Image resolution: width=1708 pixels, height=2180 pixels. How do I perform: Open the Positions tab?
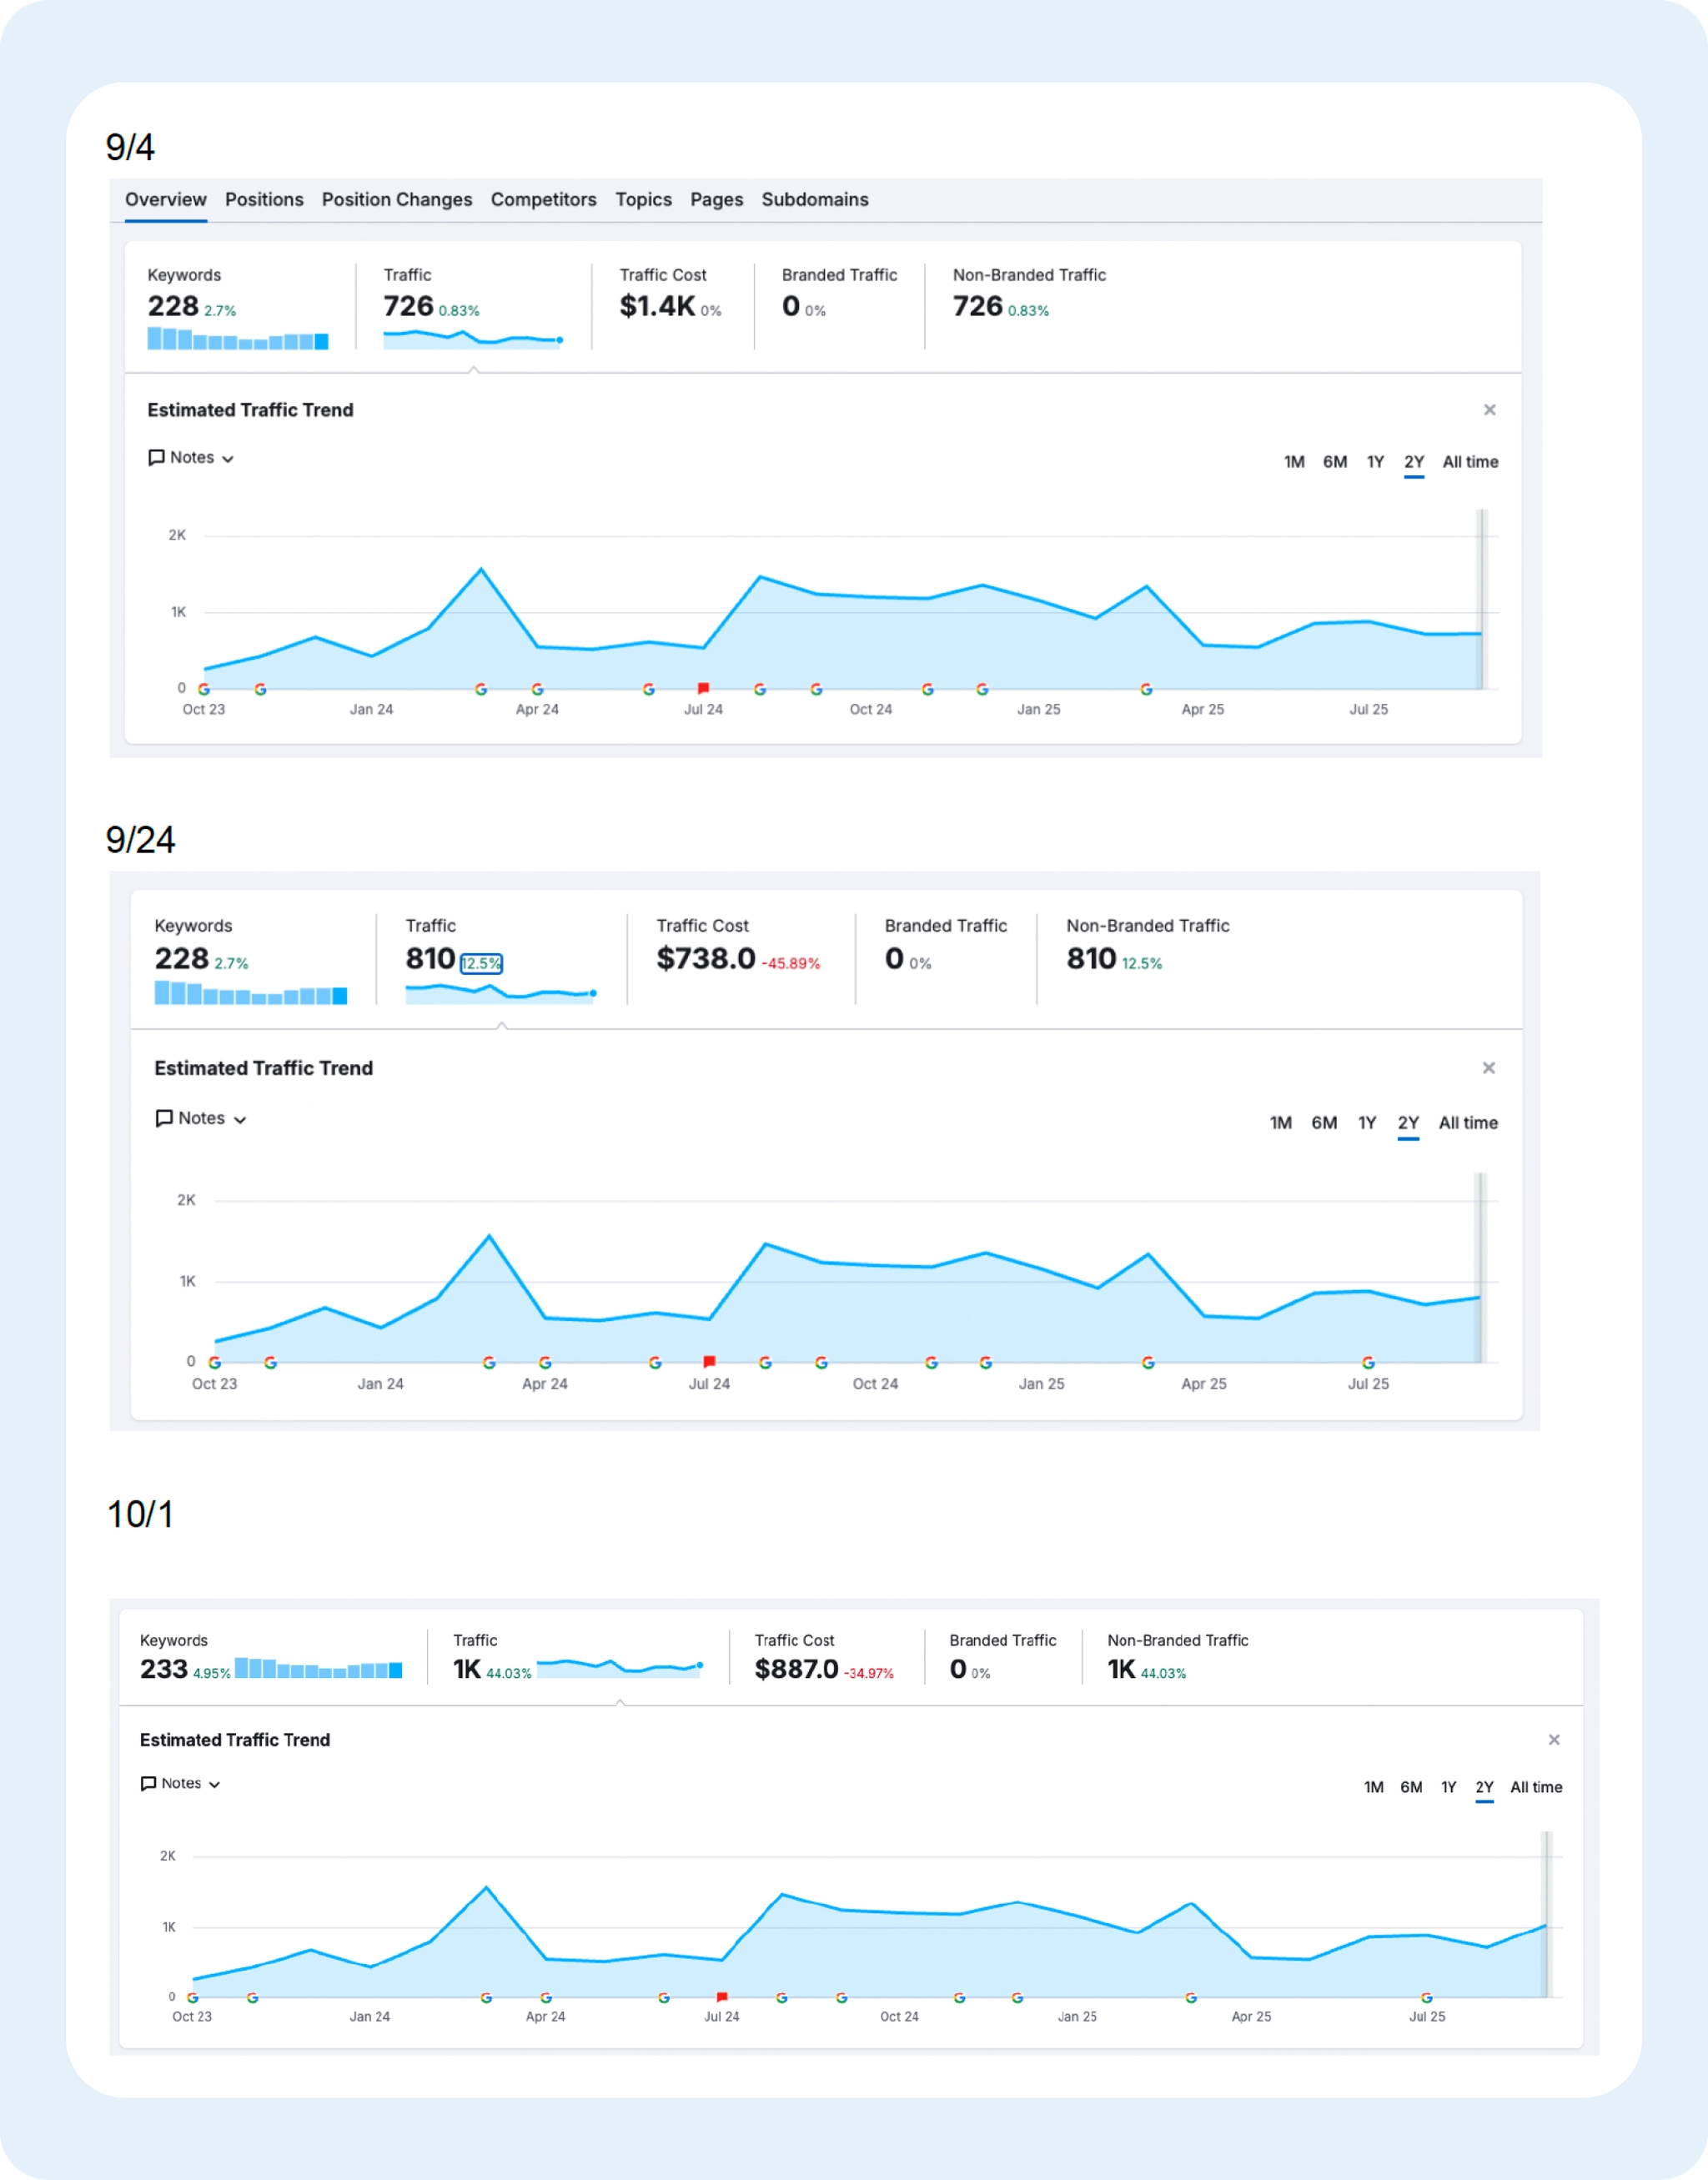click(x=264, y=199)
